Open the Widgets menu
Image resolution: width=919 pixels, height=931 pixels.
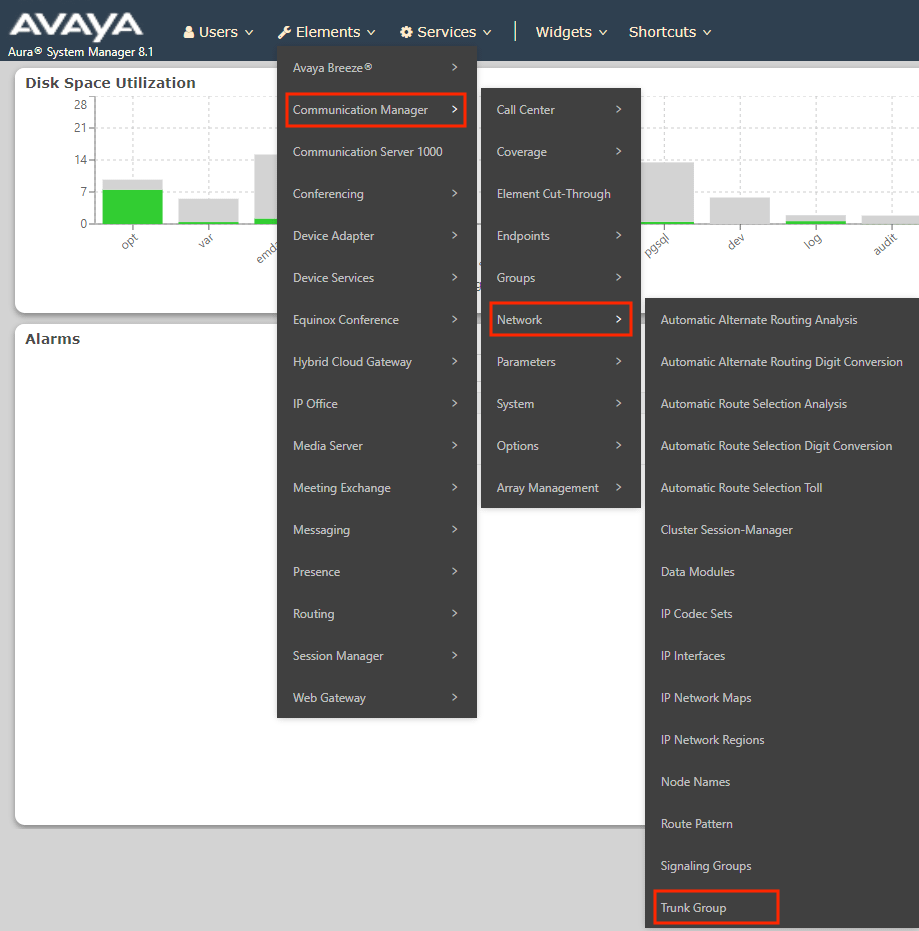(x=571, y=32)
